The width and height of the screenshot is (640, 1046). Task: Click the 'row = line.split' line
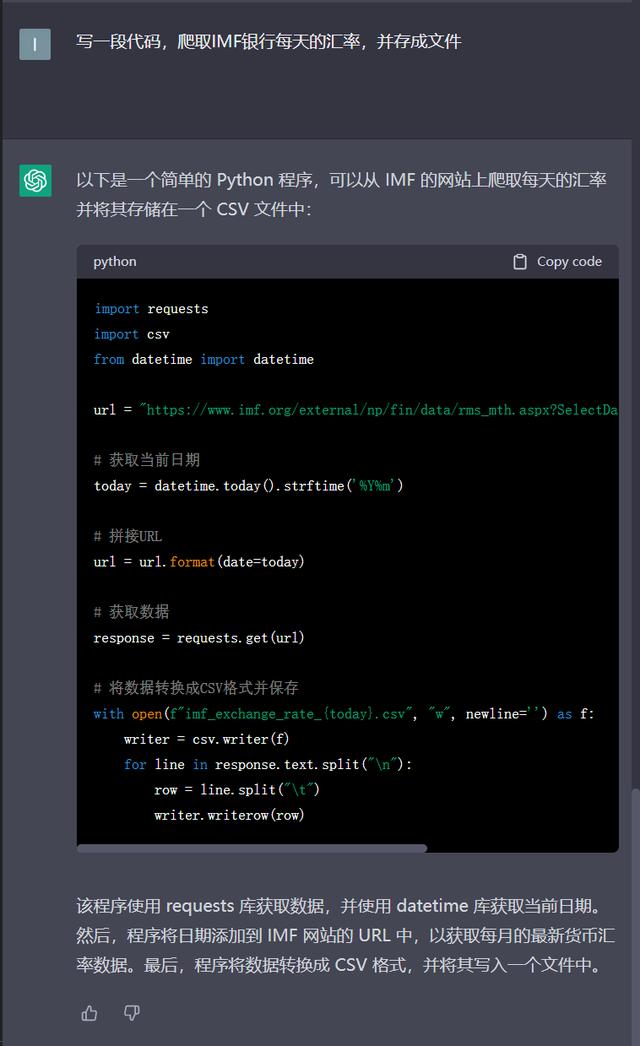click(x=237, y=790)
